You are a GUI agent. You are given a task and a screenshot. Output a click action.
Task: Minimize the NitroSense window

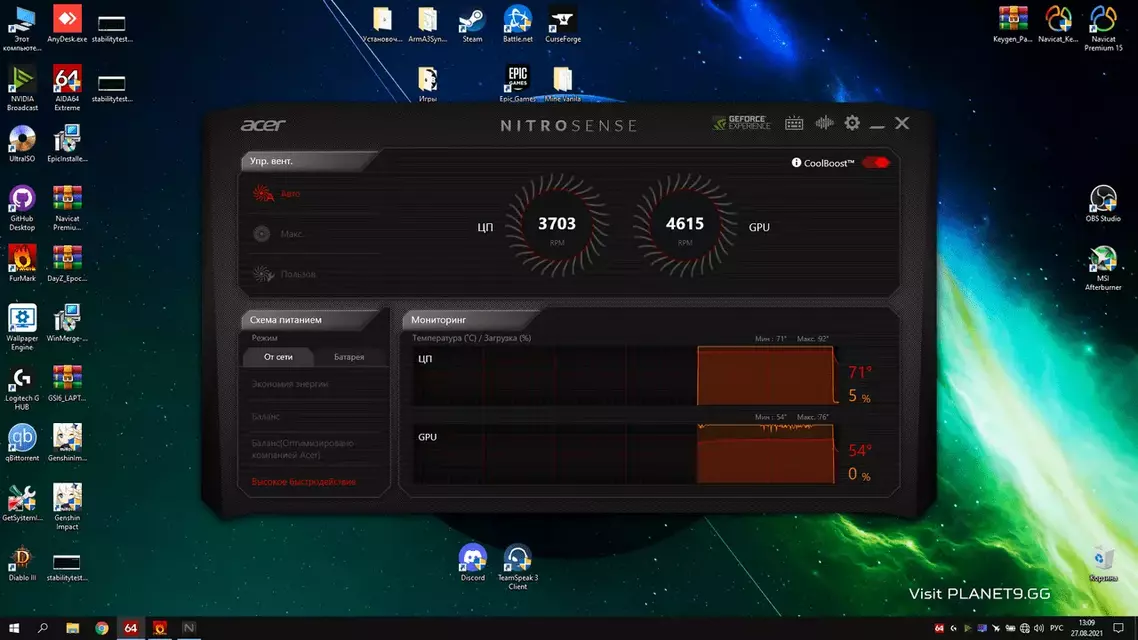877,125
